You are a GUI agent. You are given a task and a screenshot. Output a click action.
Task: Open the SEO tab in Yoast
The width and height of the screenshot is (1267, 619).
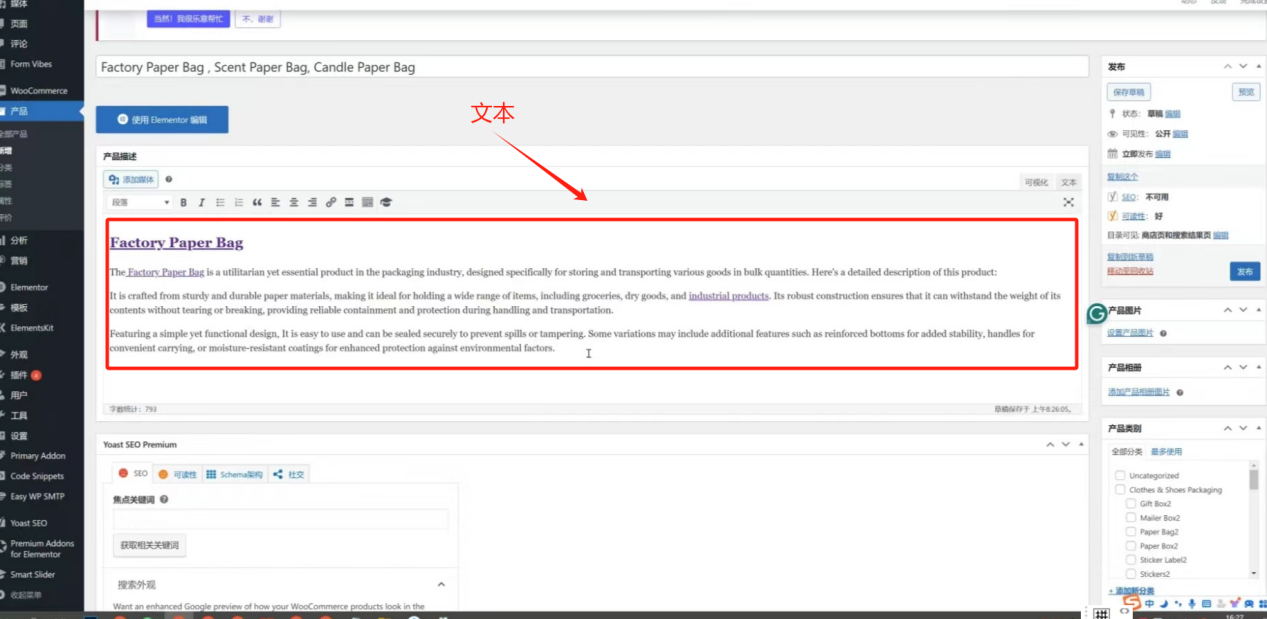point(134,474)
